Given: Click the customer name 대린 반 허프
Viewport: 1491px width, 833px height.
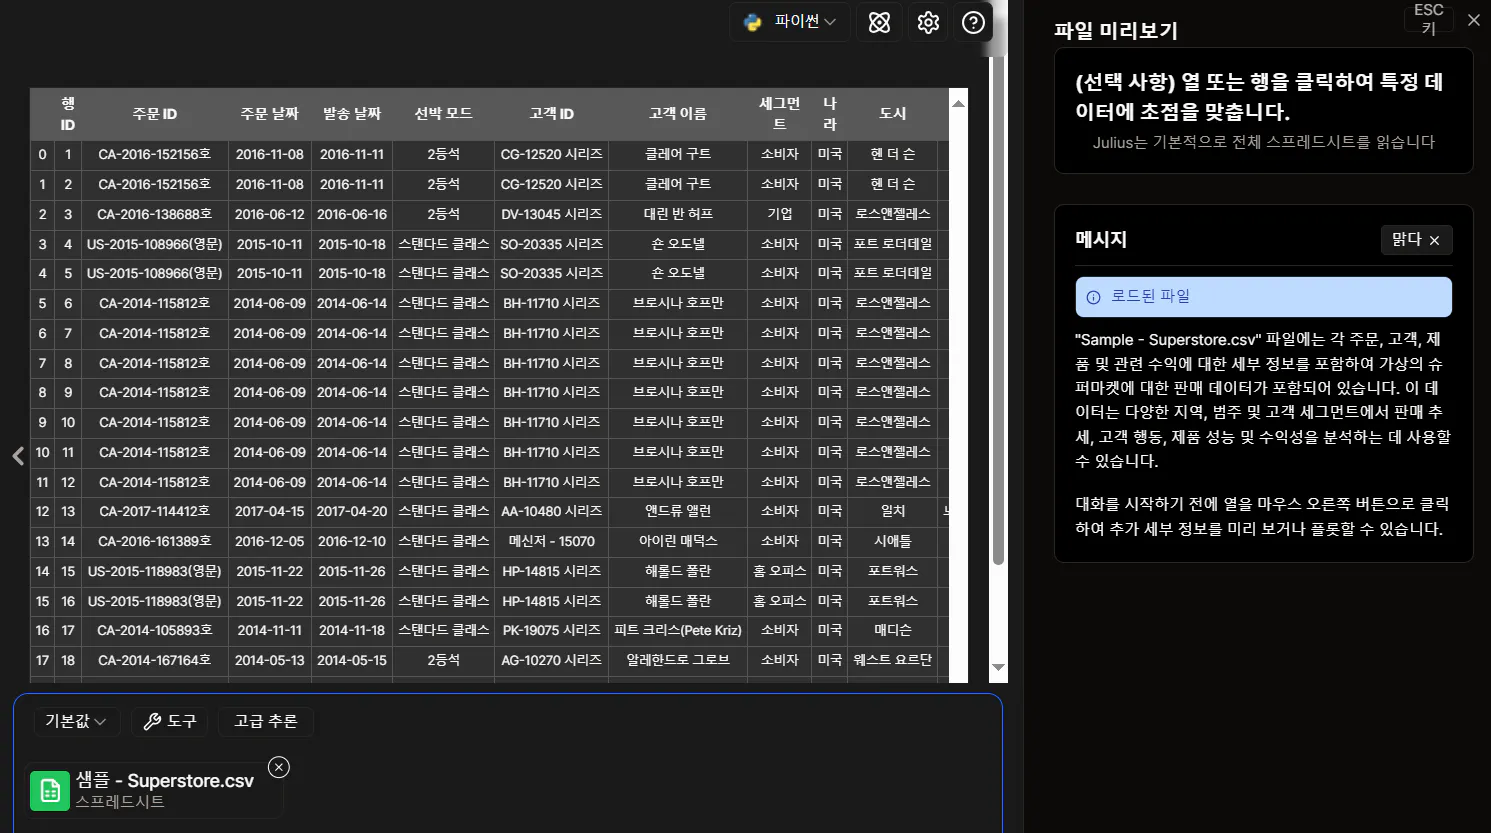Looking at the screenshot, I should point(678,214).
